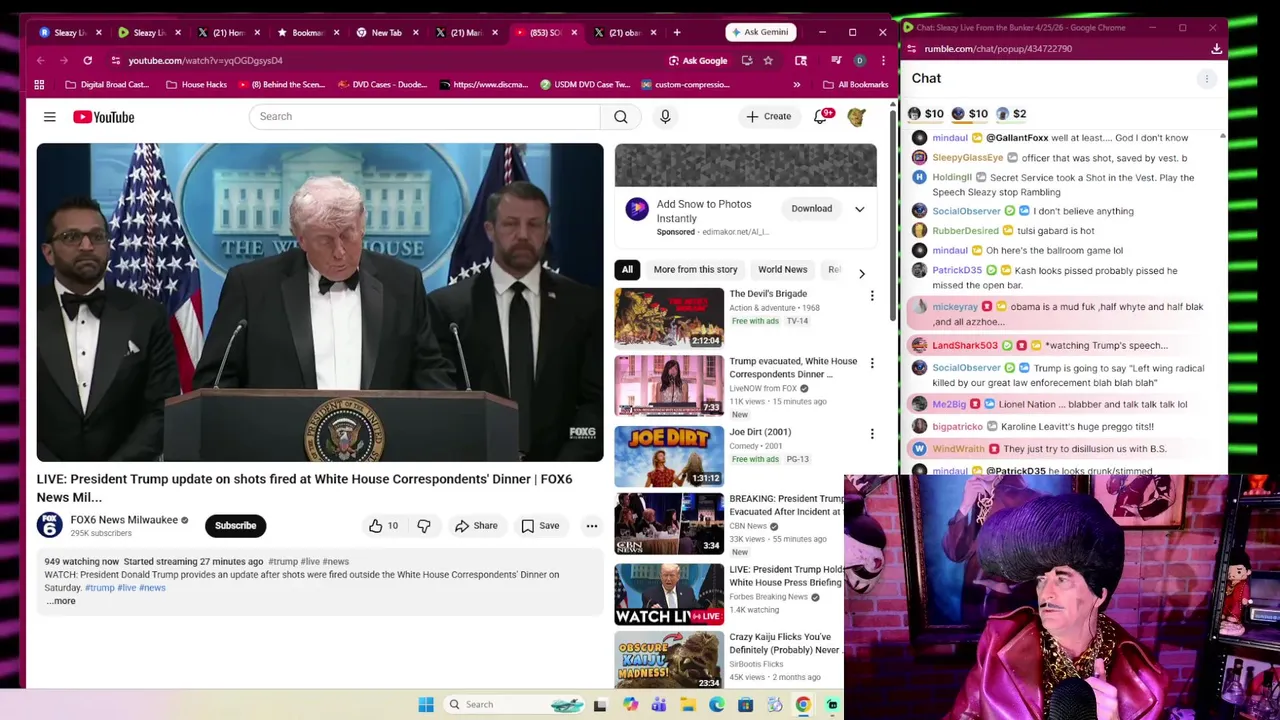Click Download on the sponsored ad
1280x720 pixels.
click(811, 209)
